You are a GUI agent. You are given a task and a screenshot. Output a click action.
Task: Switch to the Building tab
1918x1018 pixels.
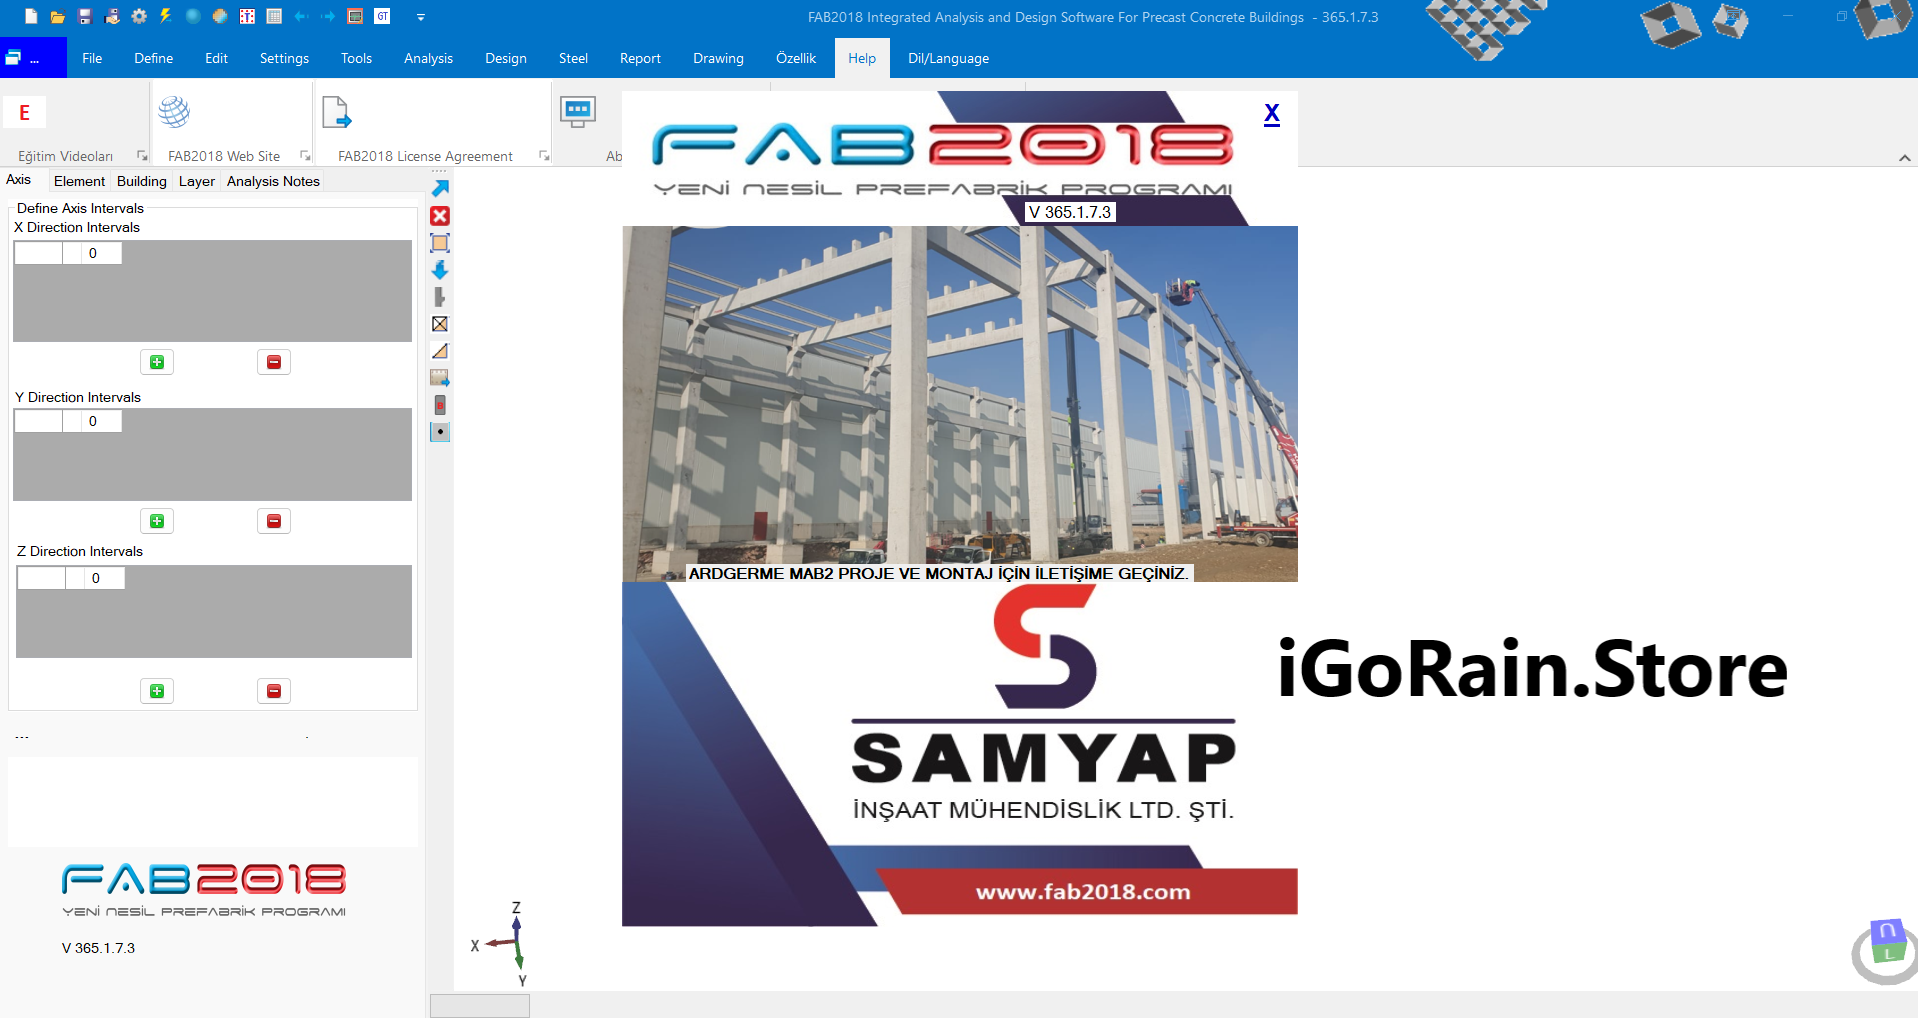141,181
